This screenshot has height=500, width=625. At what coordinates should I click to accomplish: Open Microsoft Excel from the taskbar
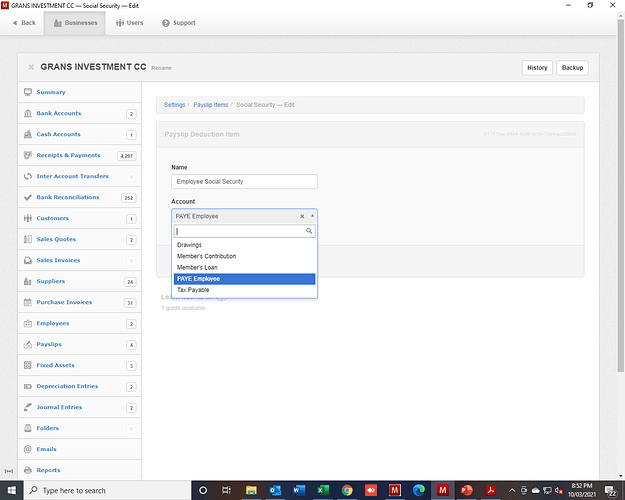323,490
